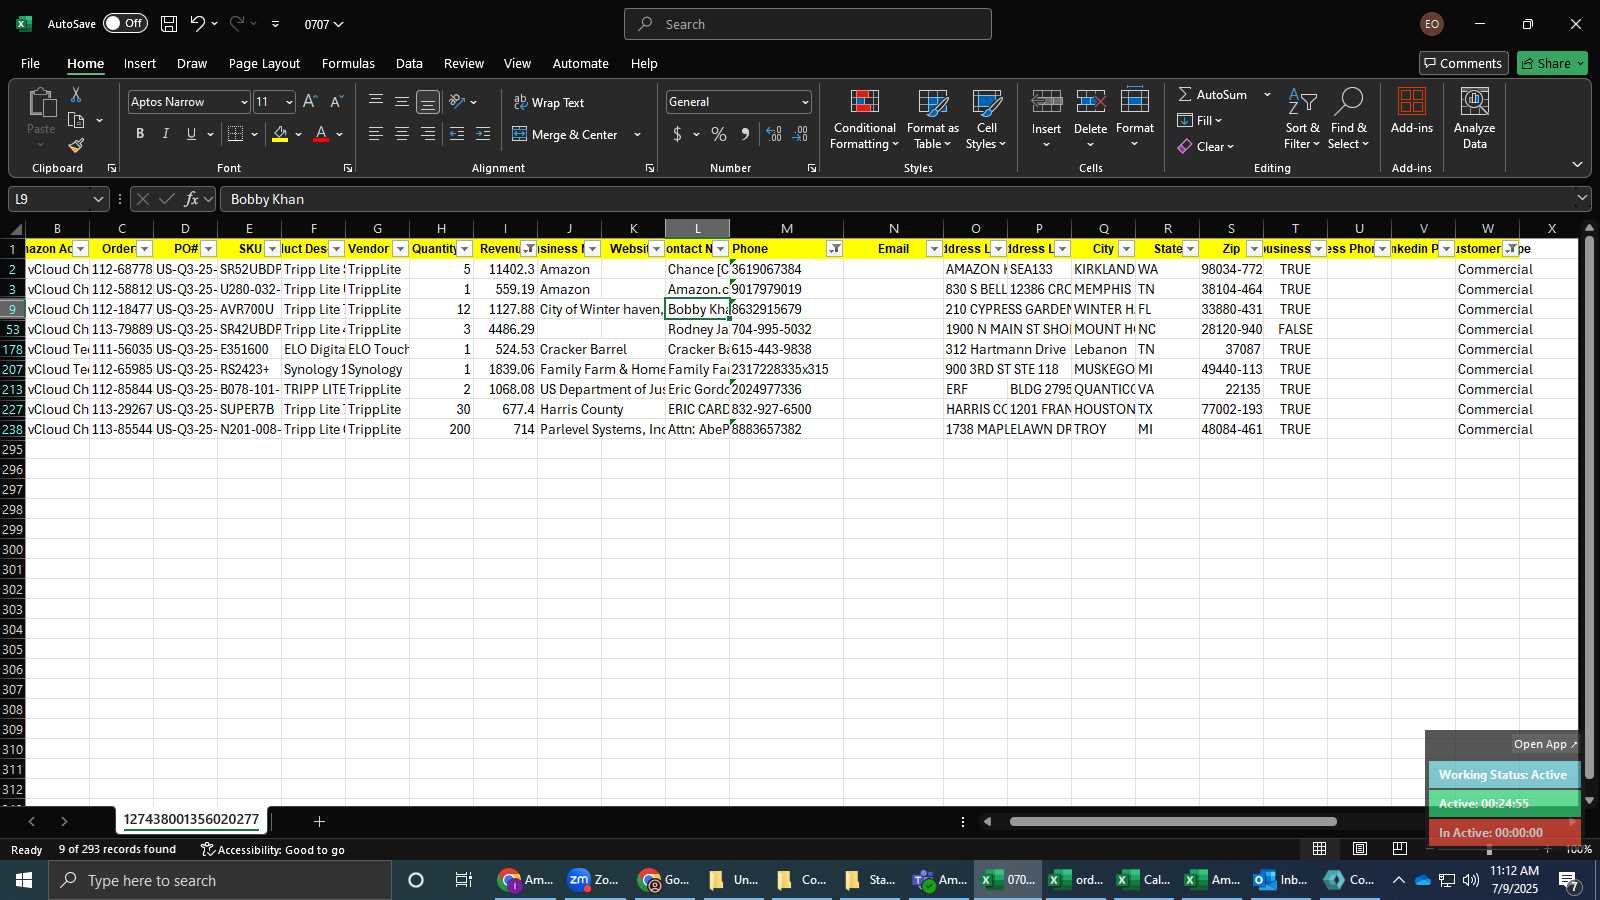Switch to Data ribbon tab

click(409, 63)
